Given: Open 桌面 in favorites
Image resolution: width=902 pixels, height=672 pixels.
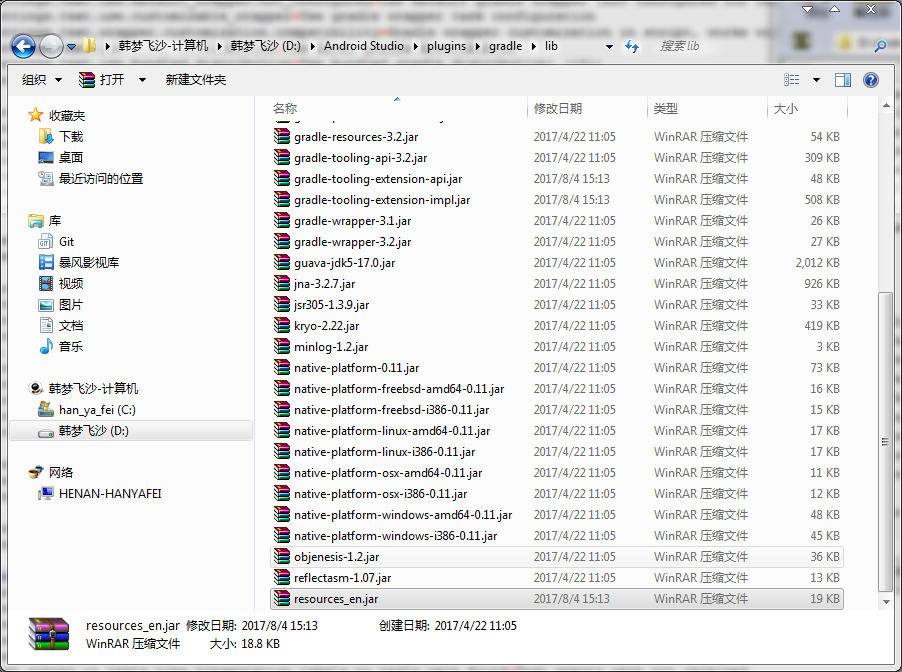Looking at the screenshot, I should 71,158.
